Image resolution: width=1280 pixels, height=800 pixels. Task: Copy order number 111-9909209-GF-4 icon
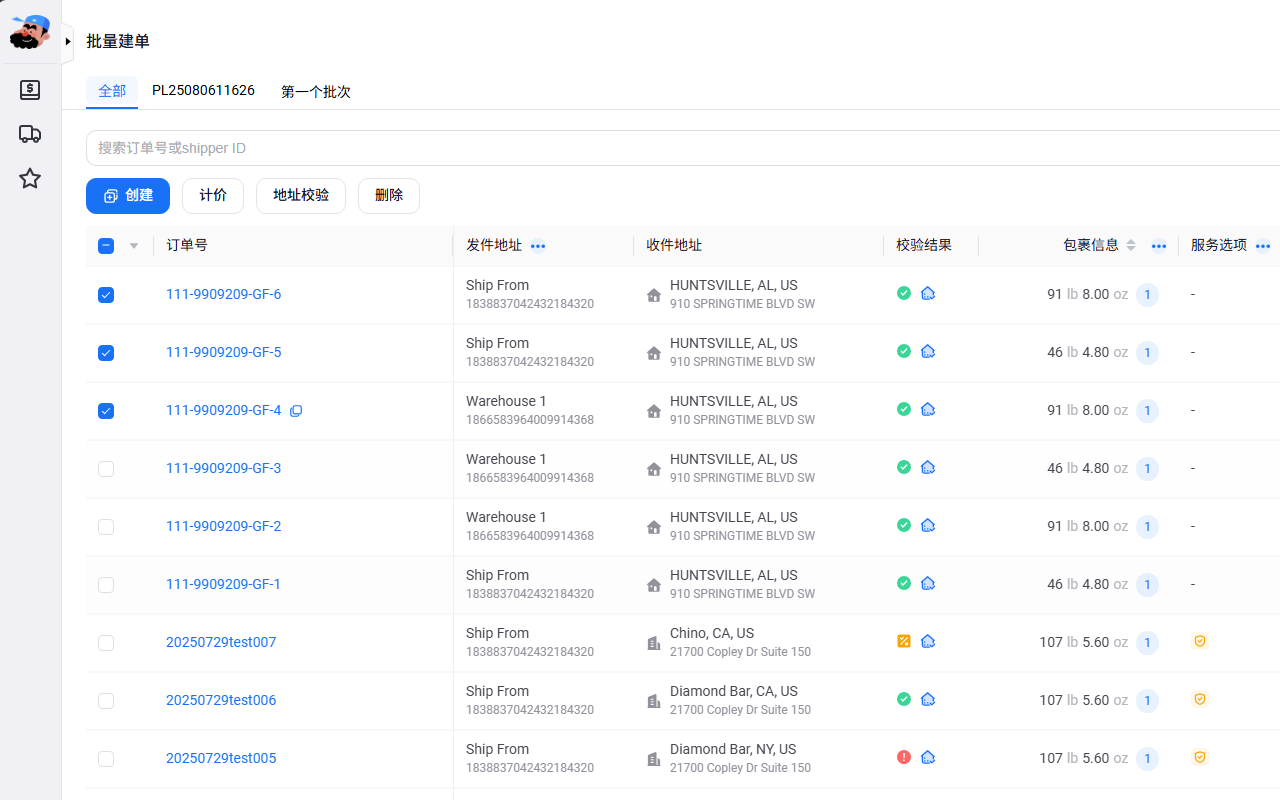[296, 411]
